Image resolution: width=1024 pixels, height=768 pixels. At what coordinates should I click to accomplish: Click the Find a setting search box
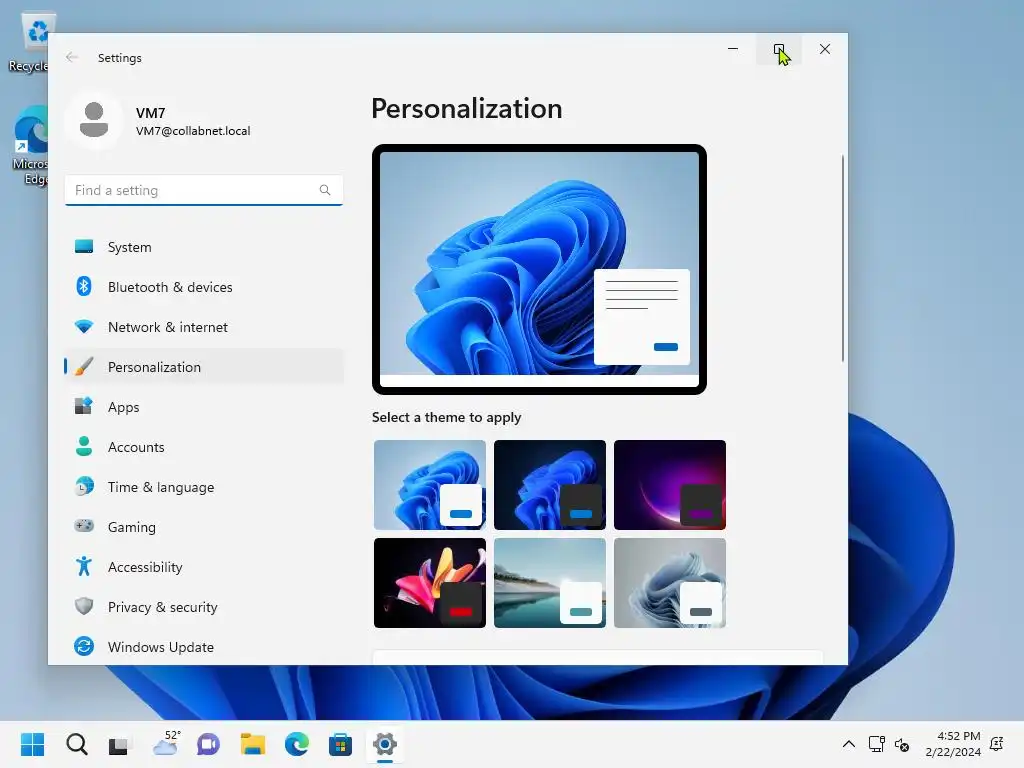point(204,190)
